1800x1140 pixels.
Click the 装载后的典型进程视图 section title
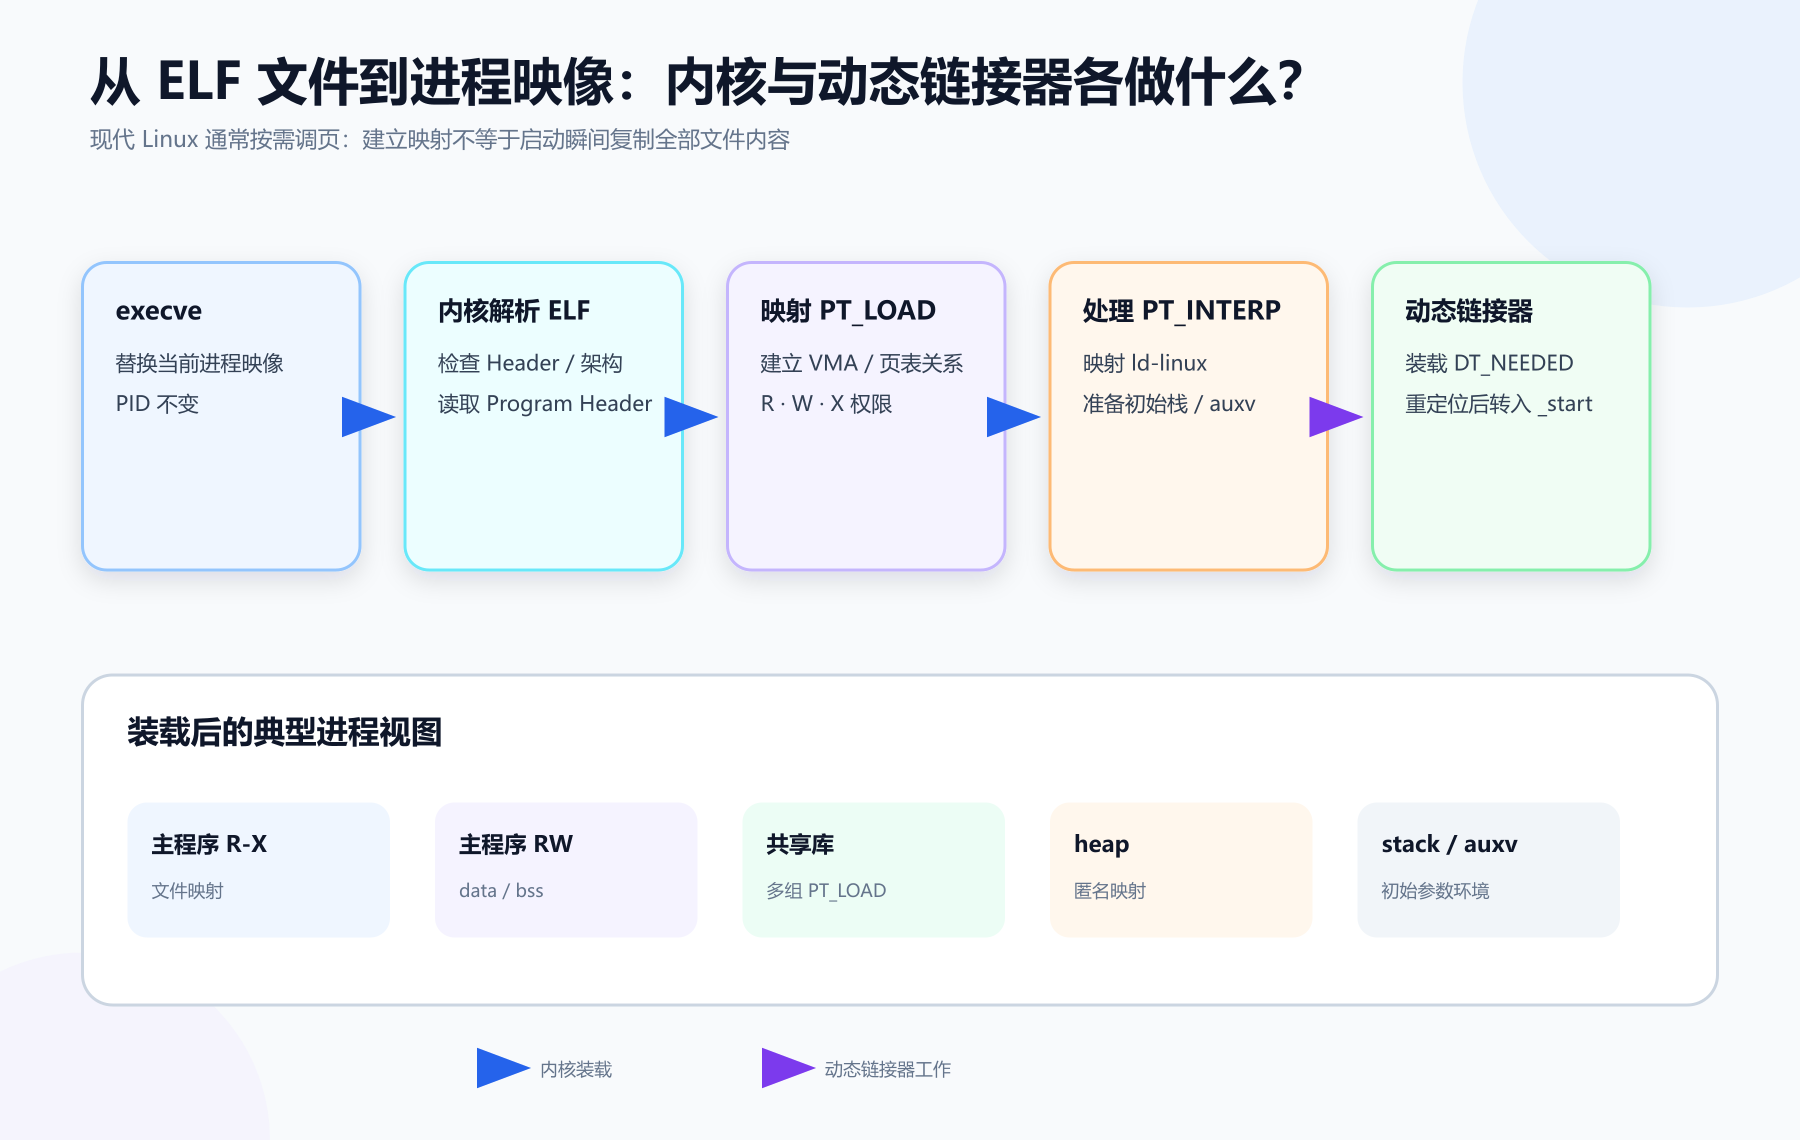(x=285, y=732)
